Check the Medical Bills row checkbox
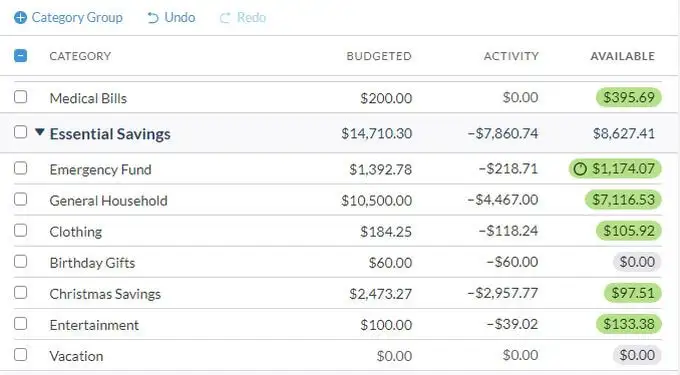 [20, 97]
